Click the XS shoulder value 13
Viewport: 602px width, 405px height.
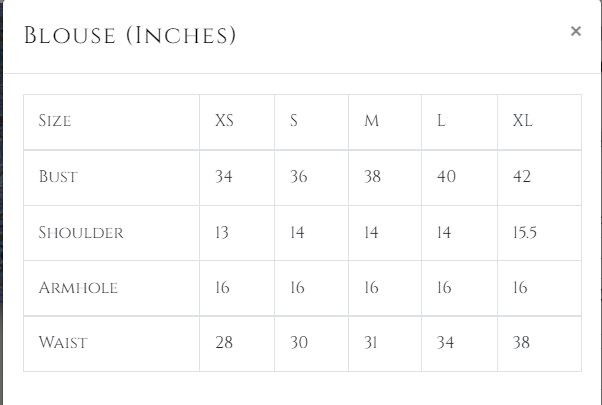point(222,233)
